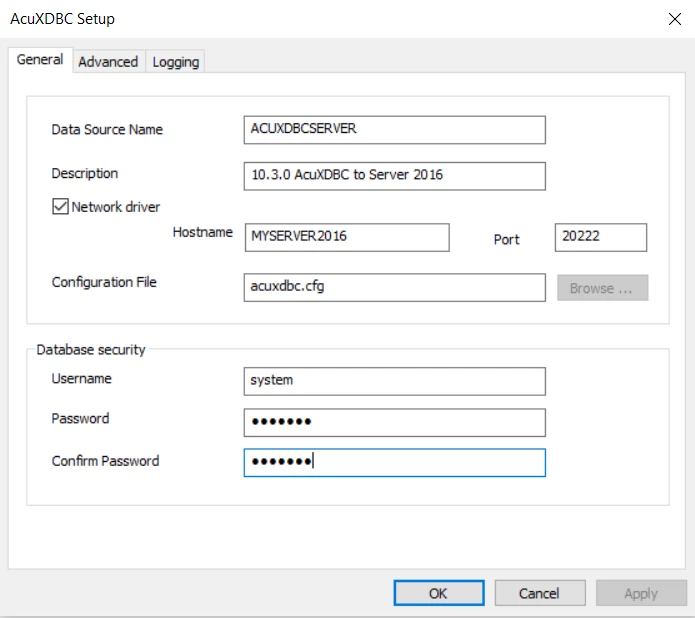Image resolution: width=695 pixels, height=618 pixels.
Task: Click the Database security group label
Action: 91,350
